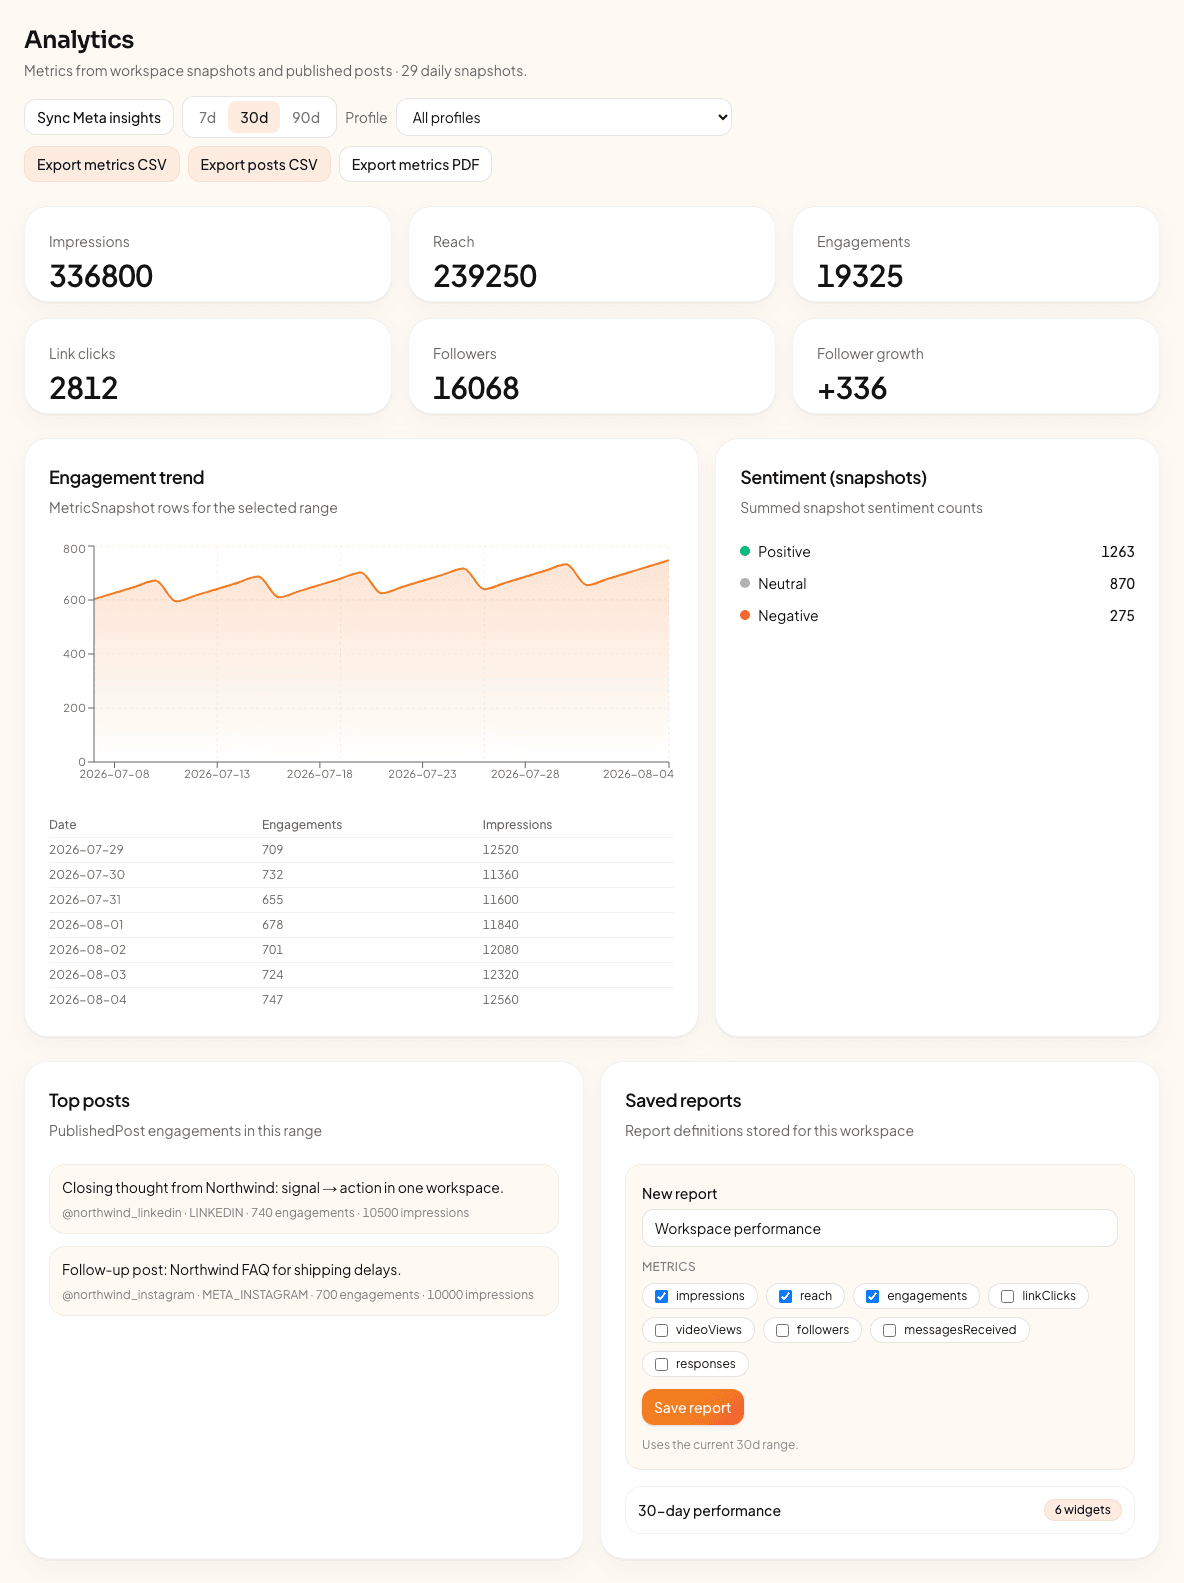
Task: Enable the linkClicks metric checkbox
Action: pos(1007,1296)
